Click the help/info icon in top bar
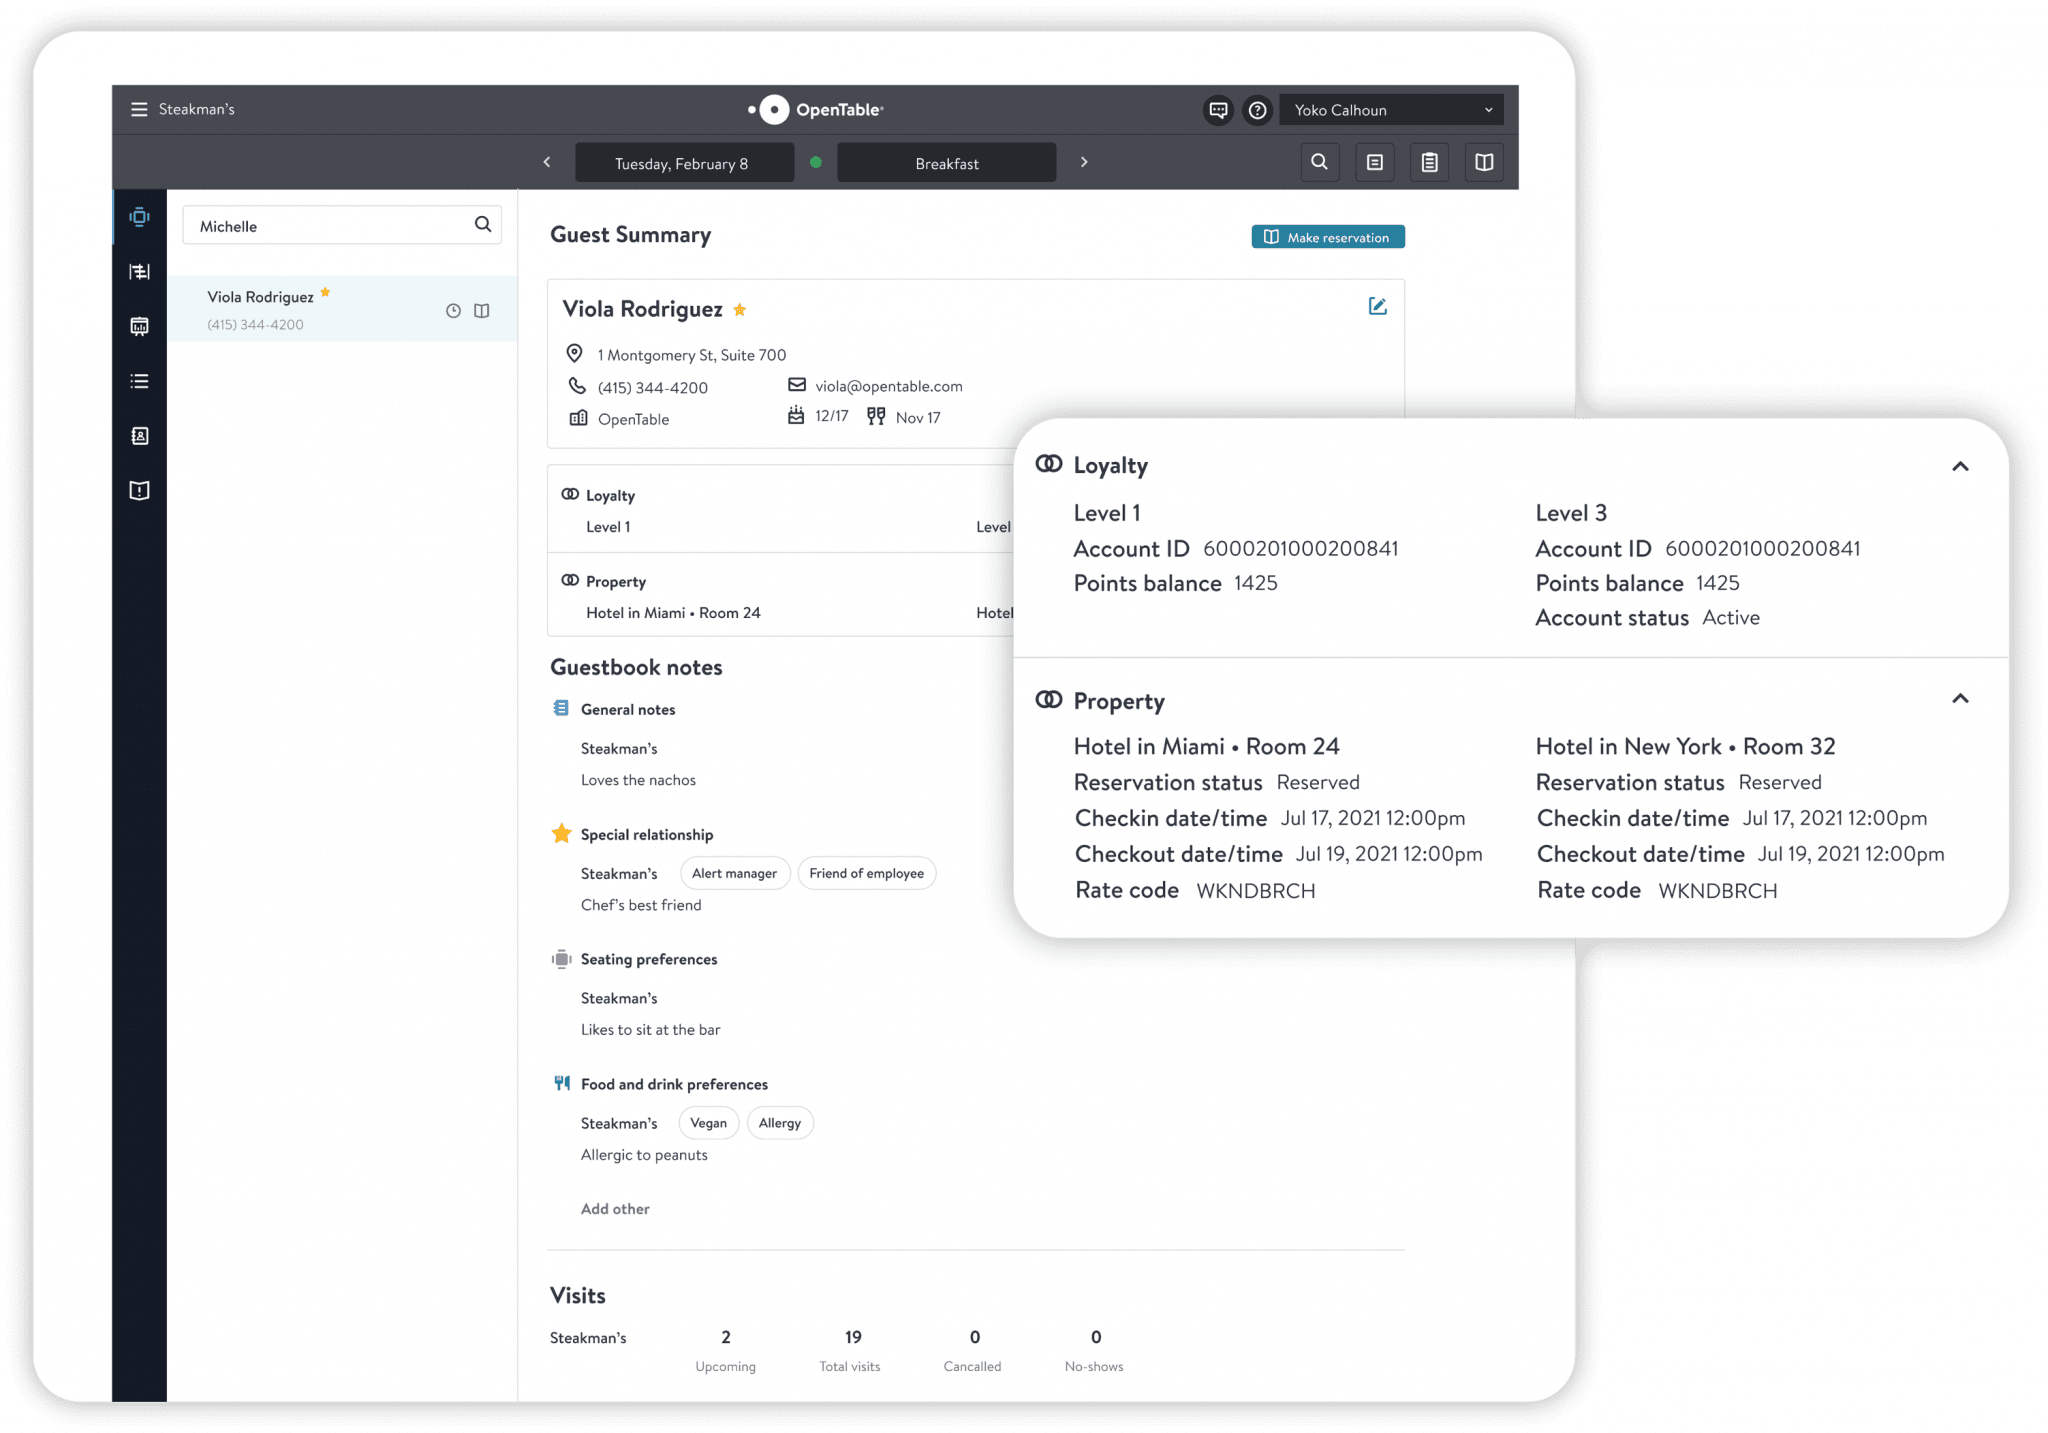 1256,109
